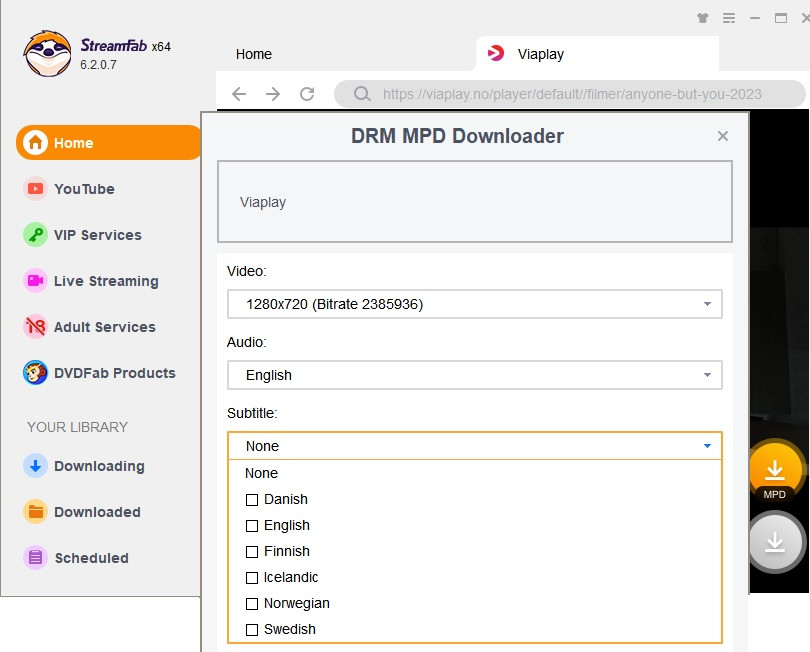Open DVDFab Products in sidebar
Screen dimensions: 810x652
(x=114, y=373)
